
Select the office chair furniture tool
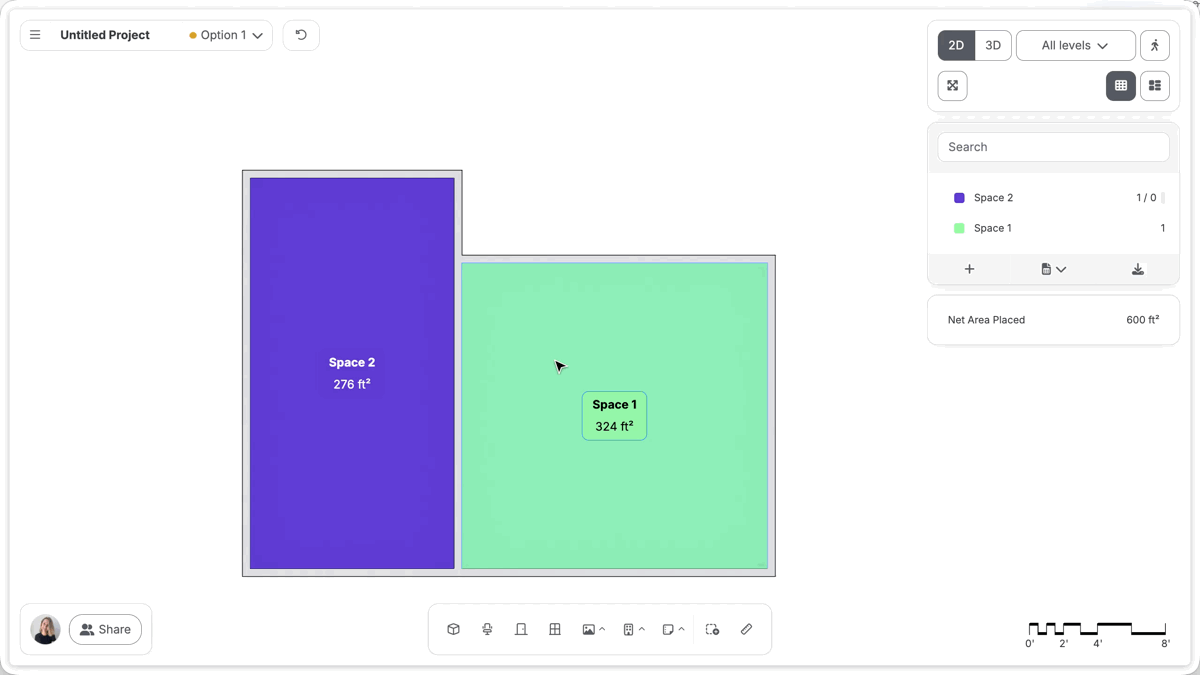click(487, 629)
